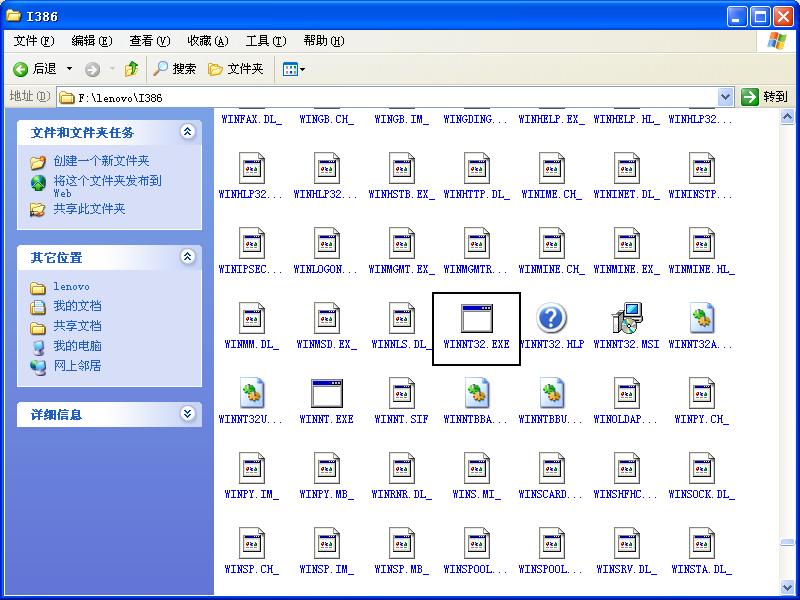Image resolution: width=800 pixels, height=600 pixels.
Task: Open the 查看(V) menu
Action: pos(149,41)
